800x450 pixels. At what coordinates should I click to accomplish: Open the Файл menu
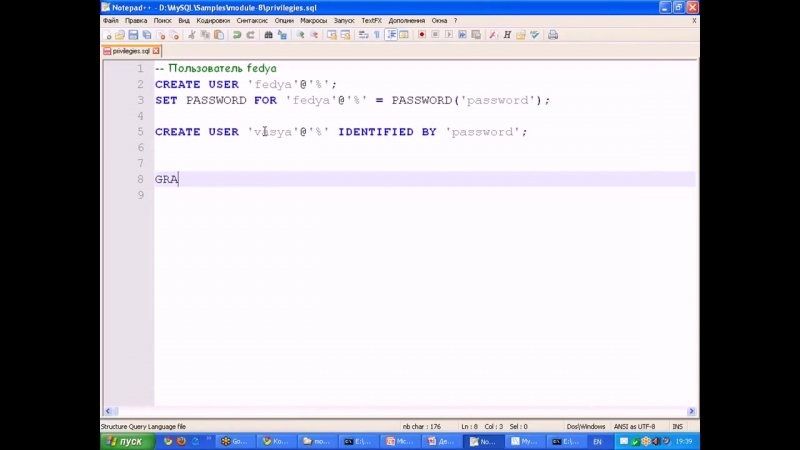coord(110,20)
